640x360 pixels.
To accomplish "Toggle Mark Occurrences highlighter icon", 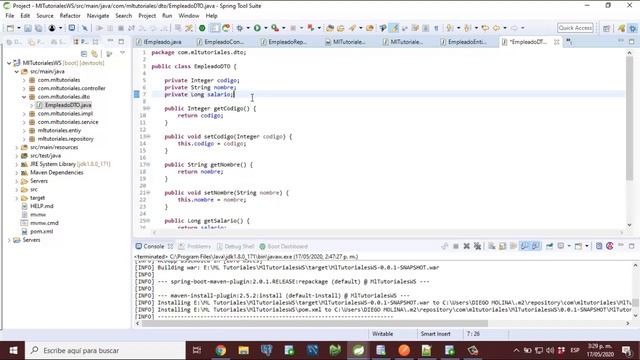I will point(394,28).
